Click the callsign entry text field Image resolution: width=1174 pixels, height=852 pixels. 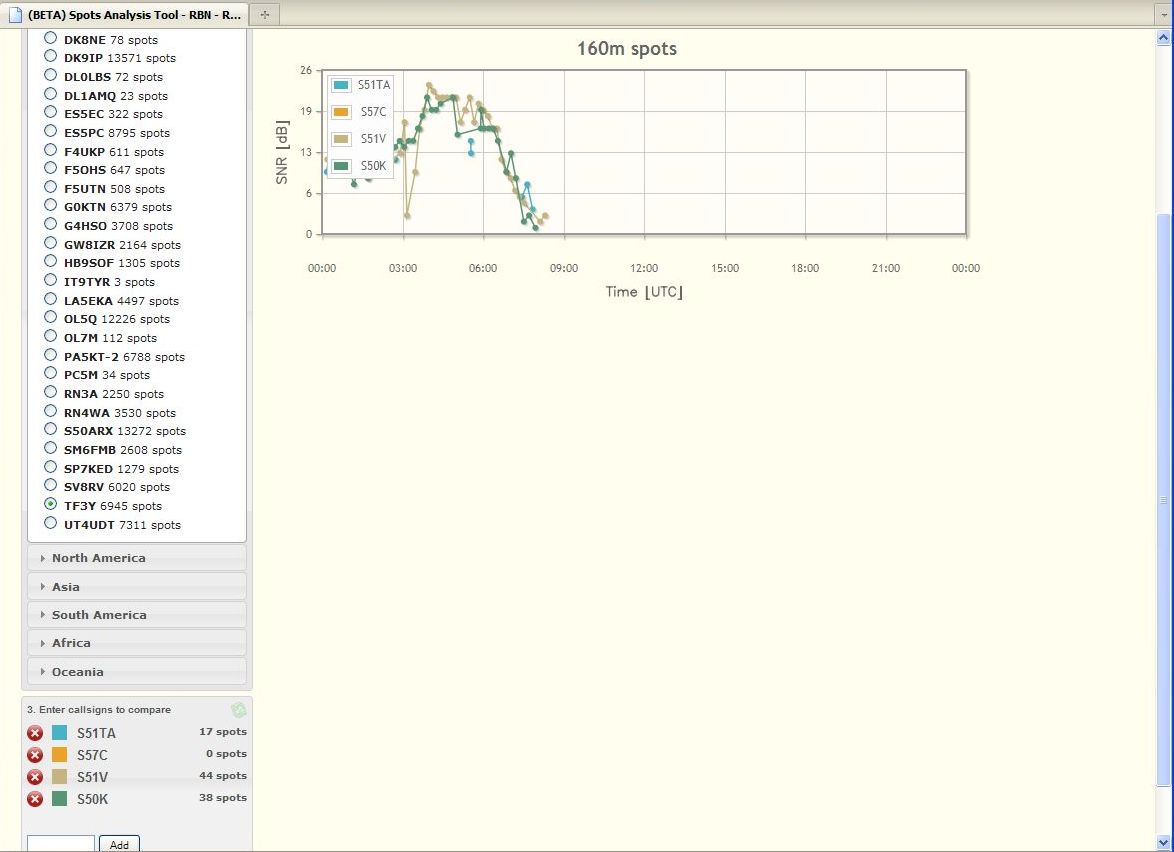tap(60, 844)
